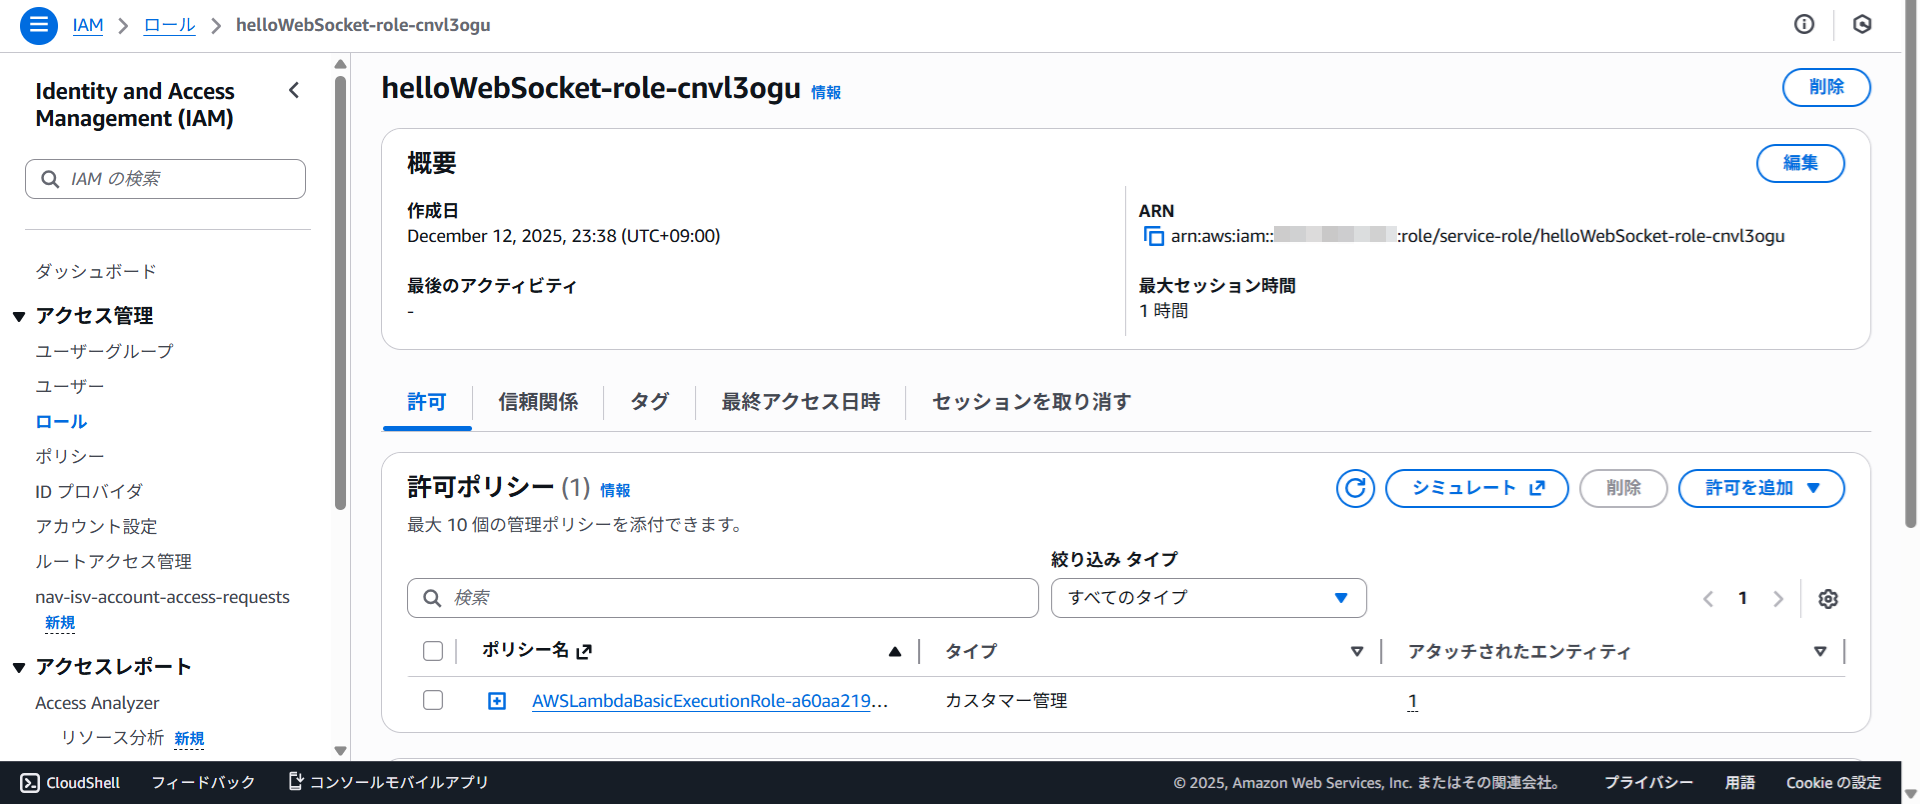1920x804 pixels.
Task: Select all policies with header checkbox
Action: (433, 651)
